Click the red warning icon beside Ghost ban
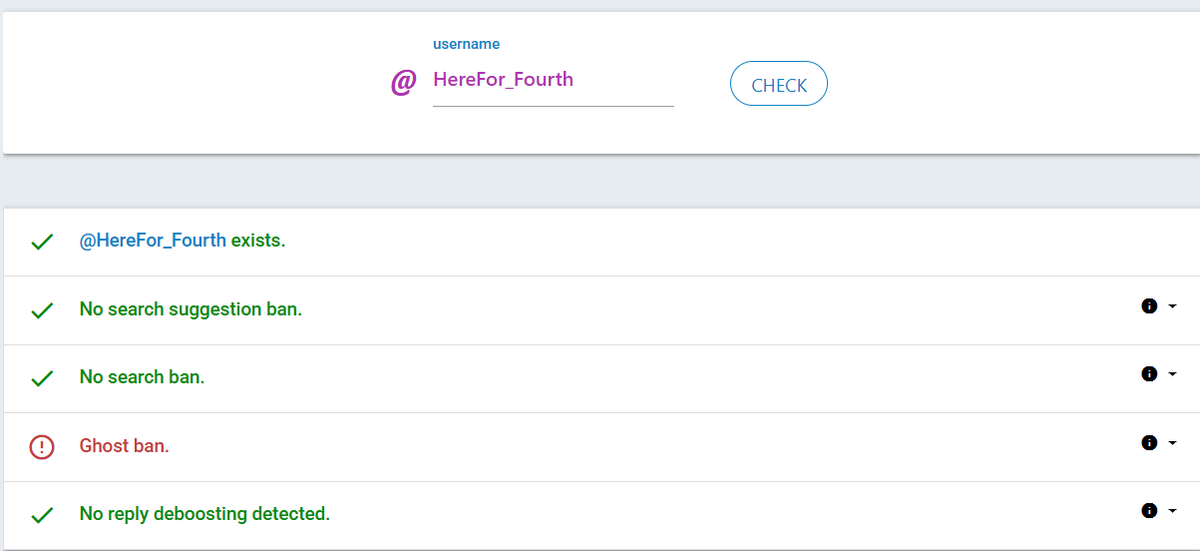 tap(42, 447)
